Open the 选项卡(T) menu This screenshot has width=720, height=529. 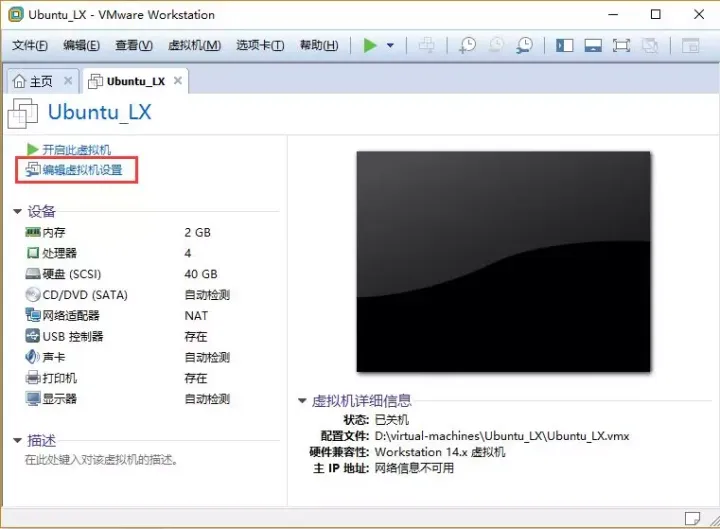(260, 45)
